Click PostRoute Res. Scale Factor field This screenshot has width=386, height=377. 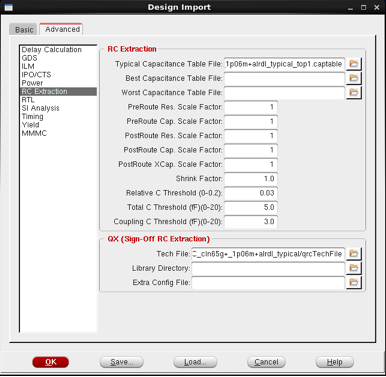click(251, 136)
